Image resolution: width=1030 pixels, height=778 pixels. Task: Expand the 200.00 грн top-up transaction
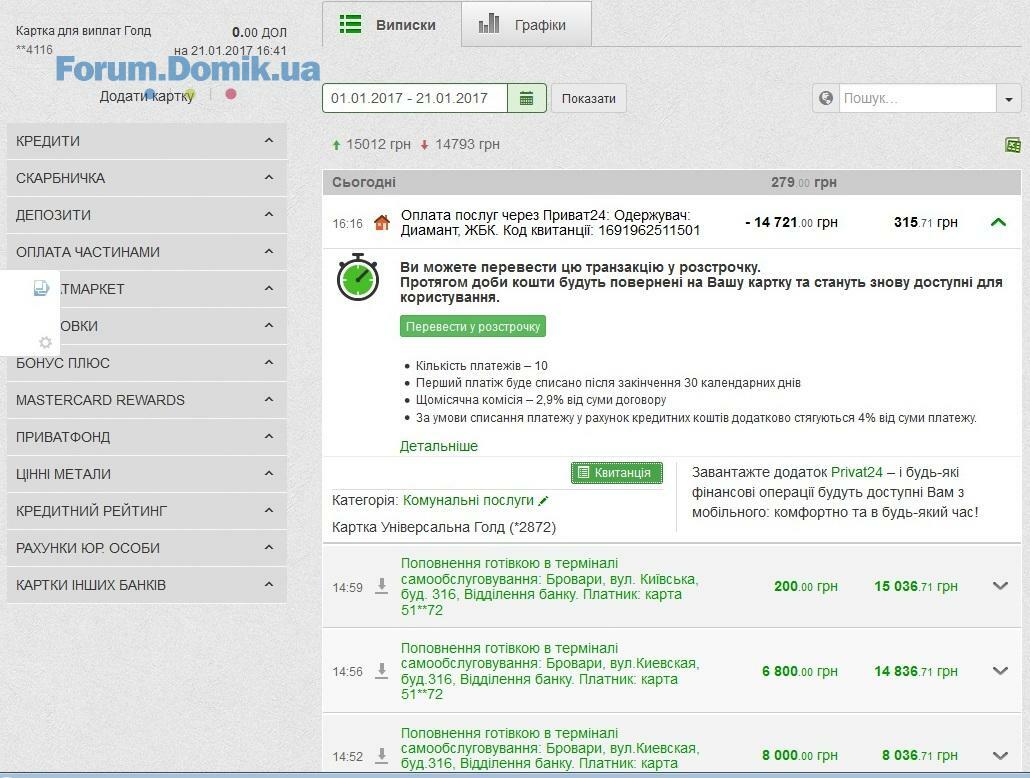coord(1000,586)
